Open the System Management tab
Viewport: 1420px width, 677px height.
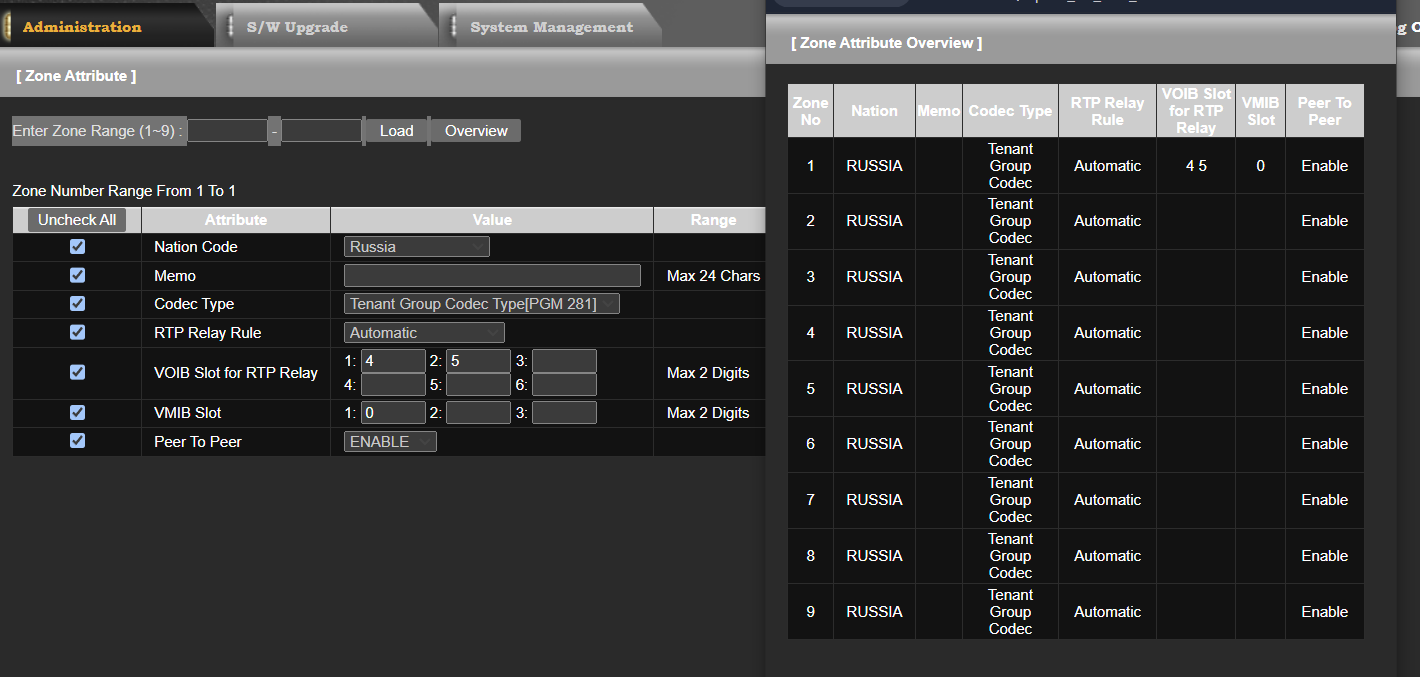coord(551,27)
